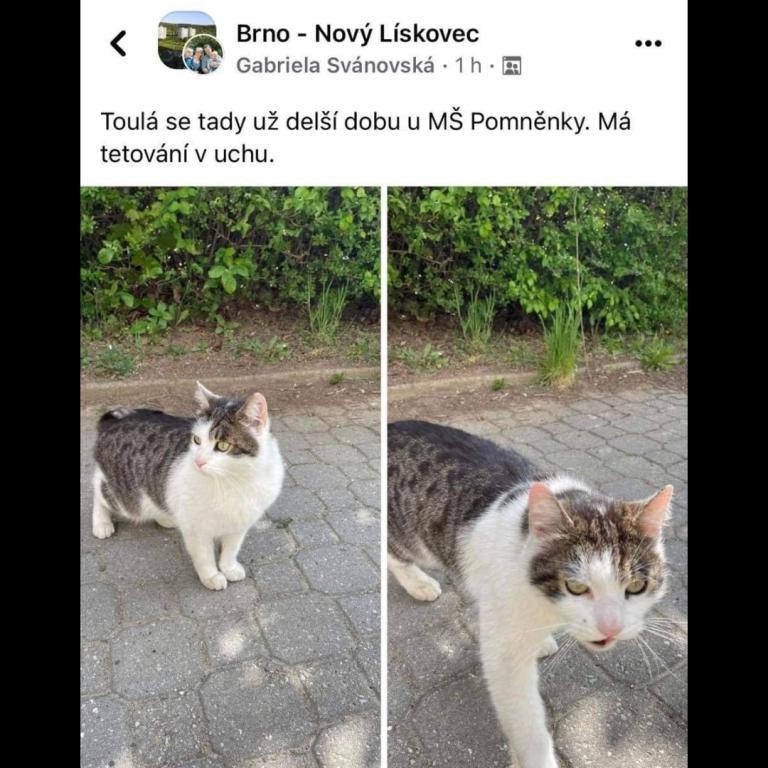Tap the green hedge in the left photo

coord(230,255)
